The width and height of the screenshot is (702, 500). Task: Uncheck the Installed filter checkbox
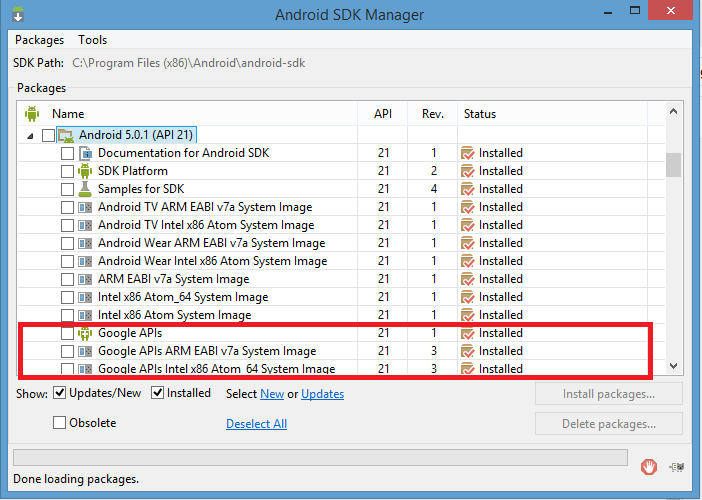(158, 393)
